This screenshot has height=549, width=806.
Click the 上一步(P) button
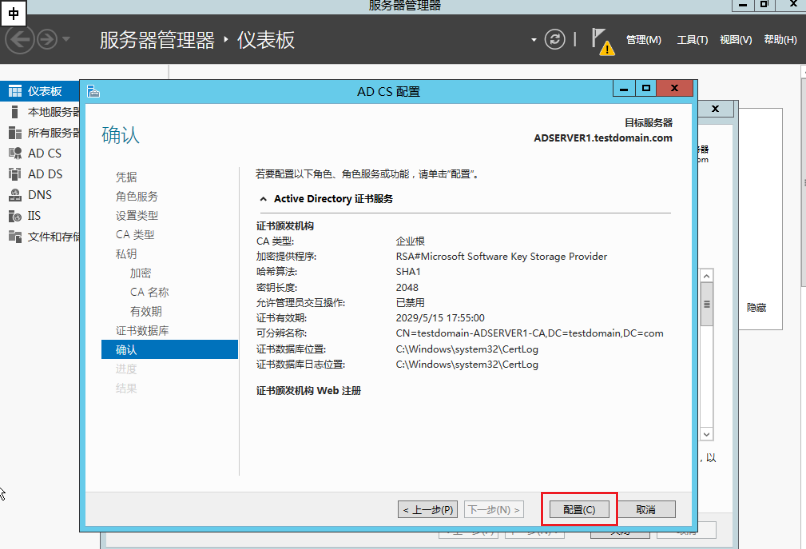coord(428,509)
